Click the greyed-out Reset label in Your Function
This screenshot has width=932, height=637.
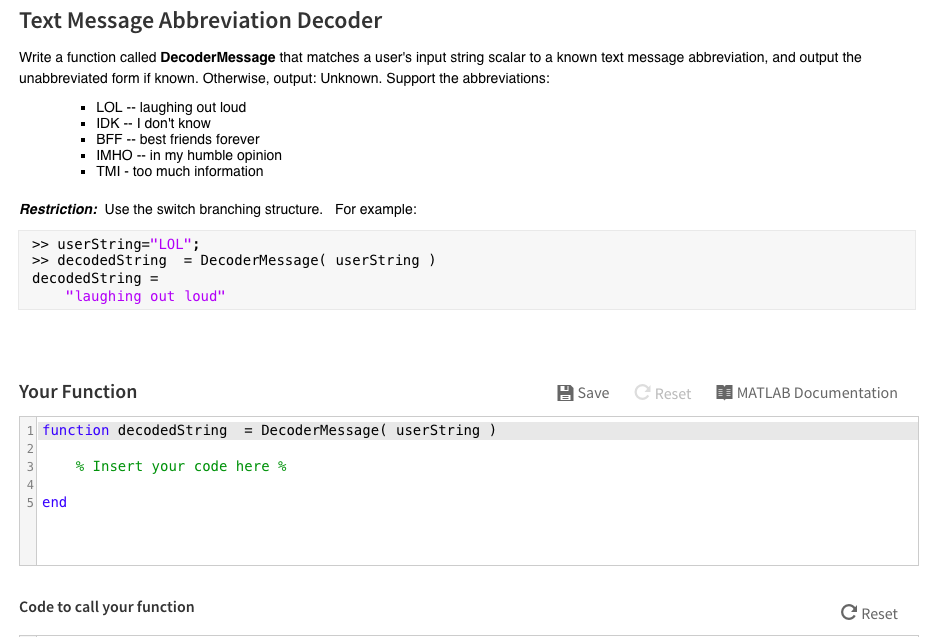coord(673,393)
